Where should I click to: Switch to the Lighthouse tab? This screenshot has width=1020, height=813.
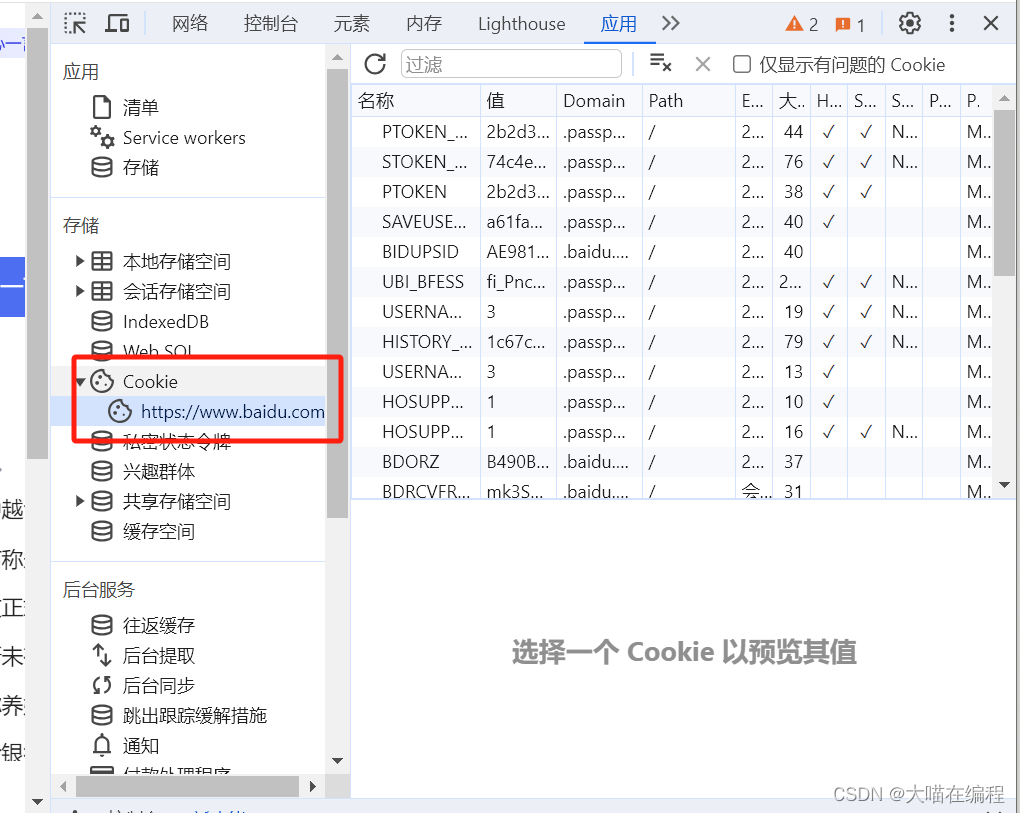click(x=521, y=23)
